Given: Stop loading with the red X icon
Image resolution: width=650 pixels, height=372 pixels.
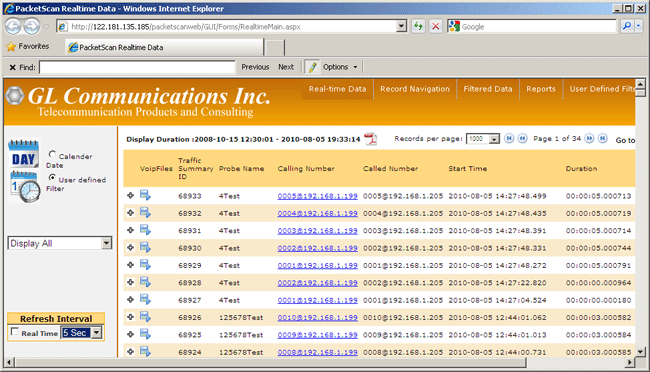Looking at the screenshot, I should (x=435, y=27).
